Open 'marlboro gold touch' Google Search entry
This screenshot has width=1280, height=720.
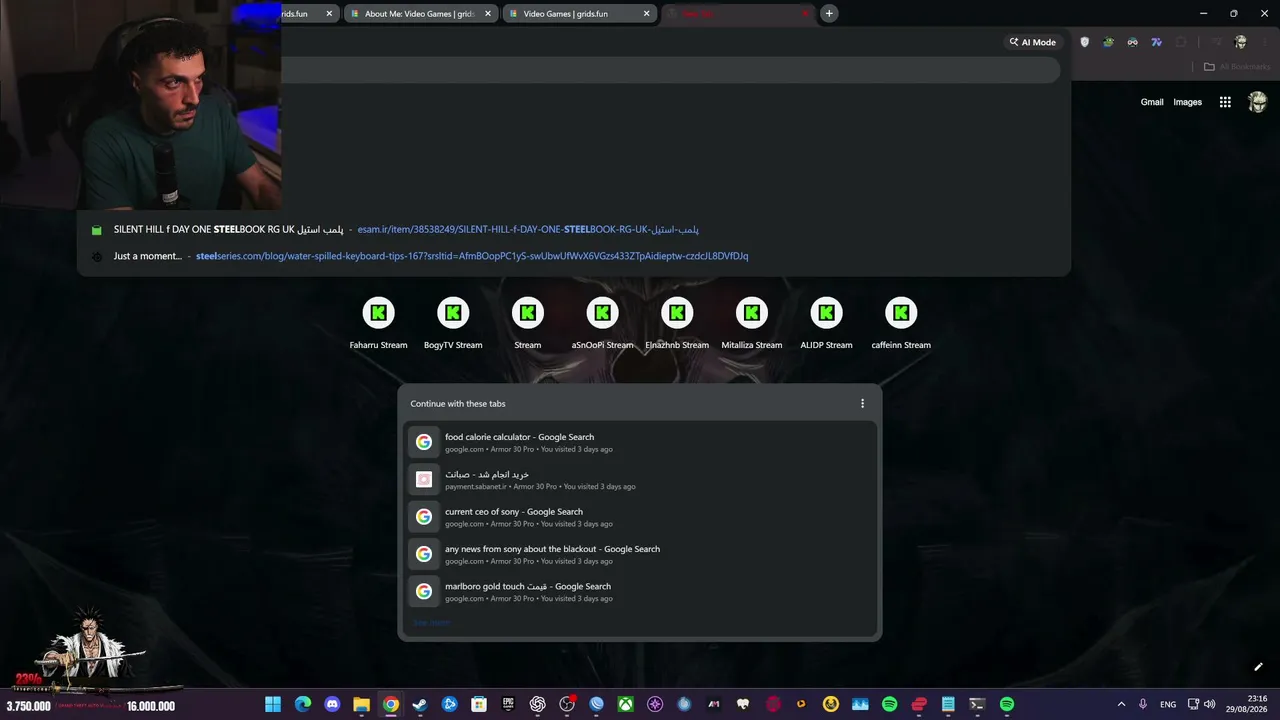click(x=640, y=592)
